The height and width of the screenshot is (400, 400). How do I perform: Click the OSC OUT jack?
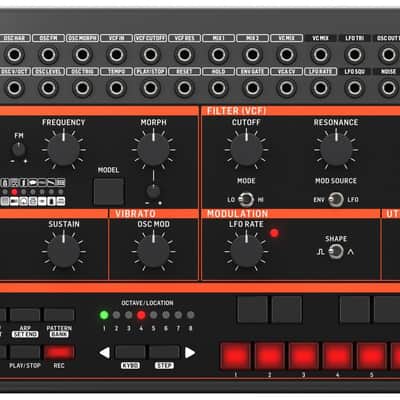pos(388,55)
